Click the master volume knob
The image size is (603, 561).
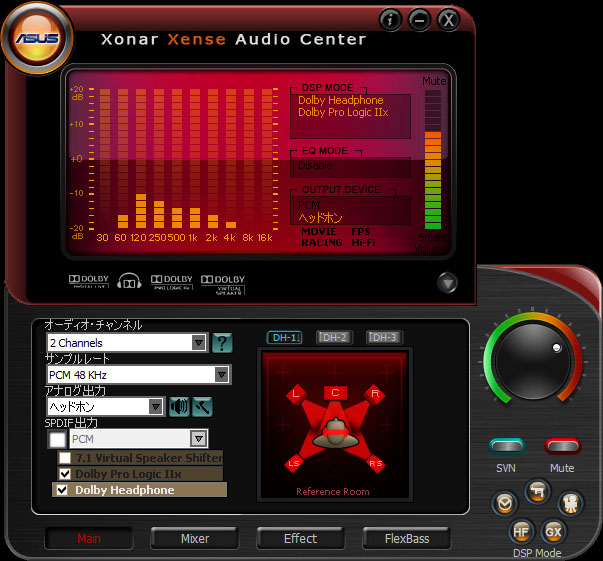click(533, 361)
